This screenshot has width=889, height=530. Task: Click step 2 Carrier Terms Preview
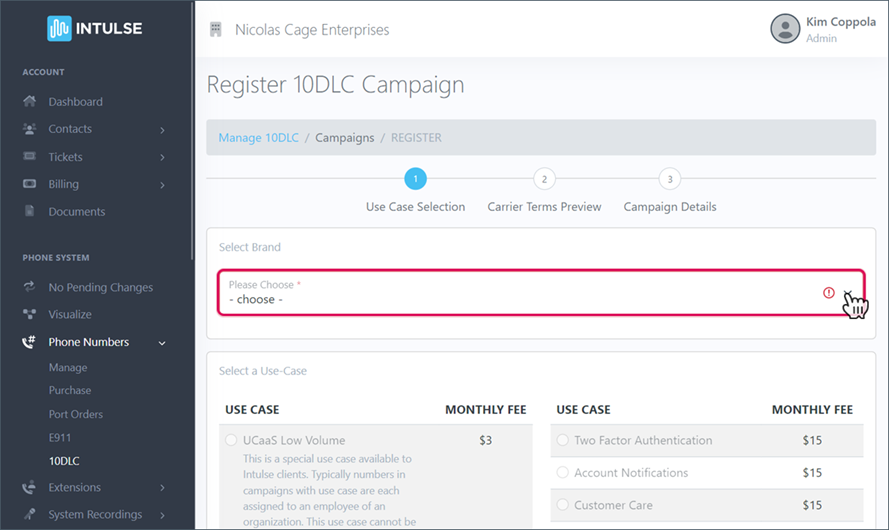click(x=544, y=180)
